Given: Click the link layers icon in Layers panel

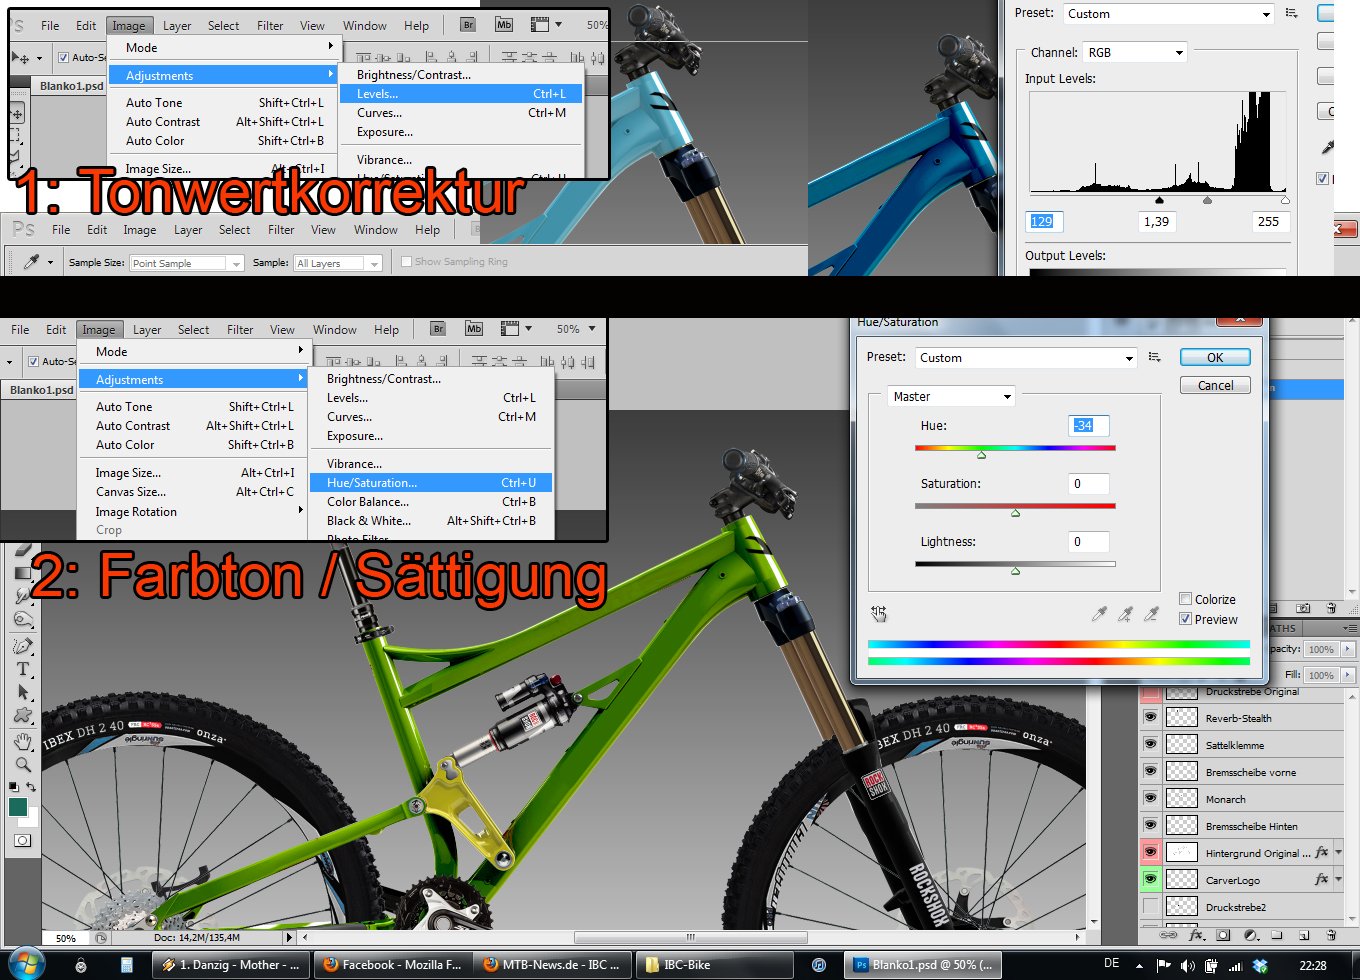Looking at the screenshot, I should pos(1168,936).
